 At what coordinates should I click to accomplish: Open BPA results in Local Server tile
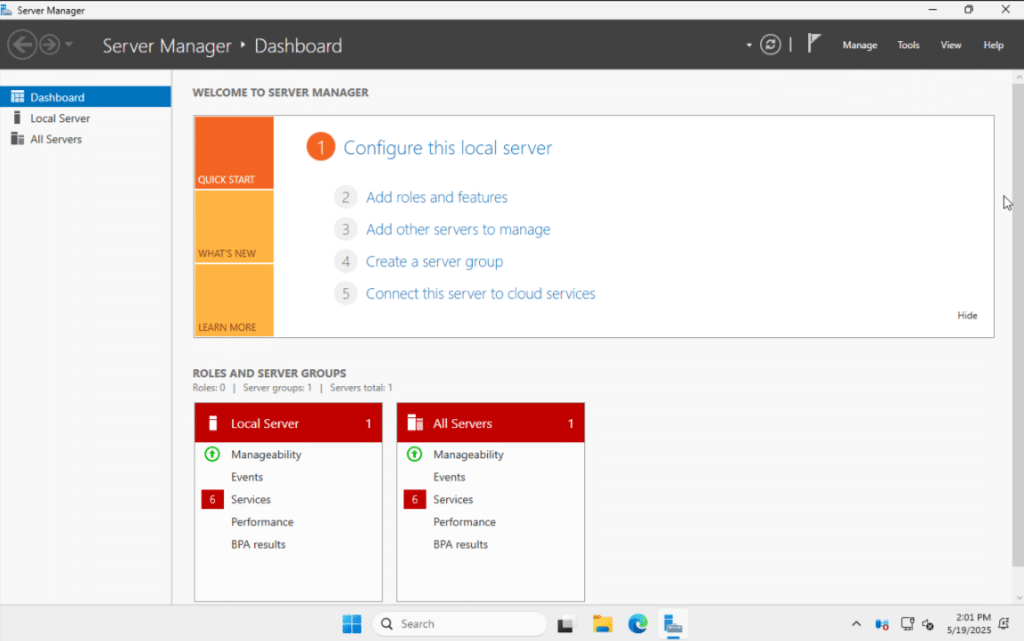(258, 544)
